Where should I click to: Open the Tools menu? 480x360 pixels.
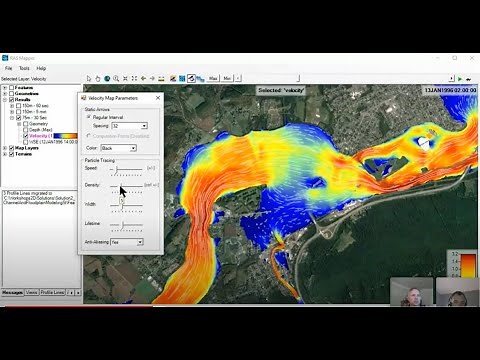(x=24, y=68)
